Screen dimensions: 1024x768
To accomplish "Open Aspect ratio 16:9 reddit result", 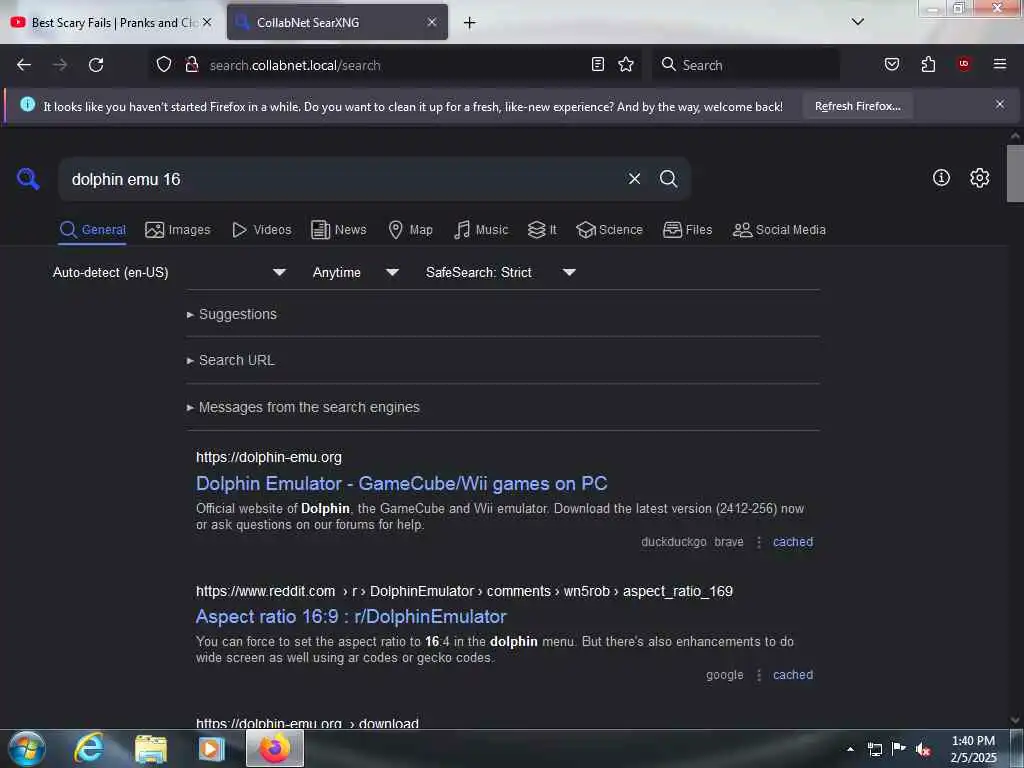I will coord(351,616).
